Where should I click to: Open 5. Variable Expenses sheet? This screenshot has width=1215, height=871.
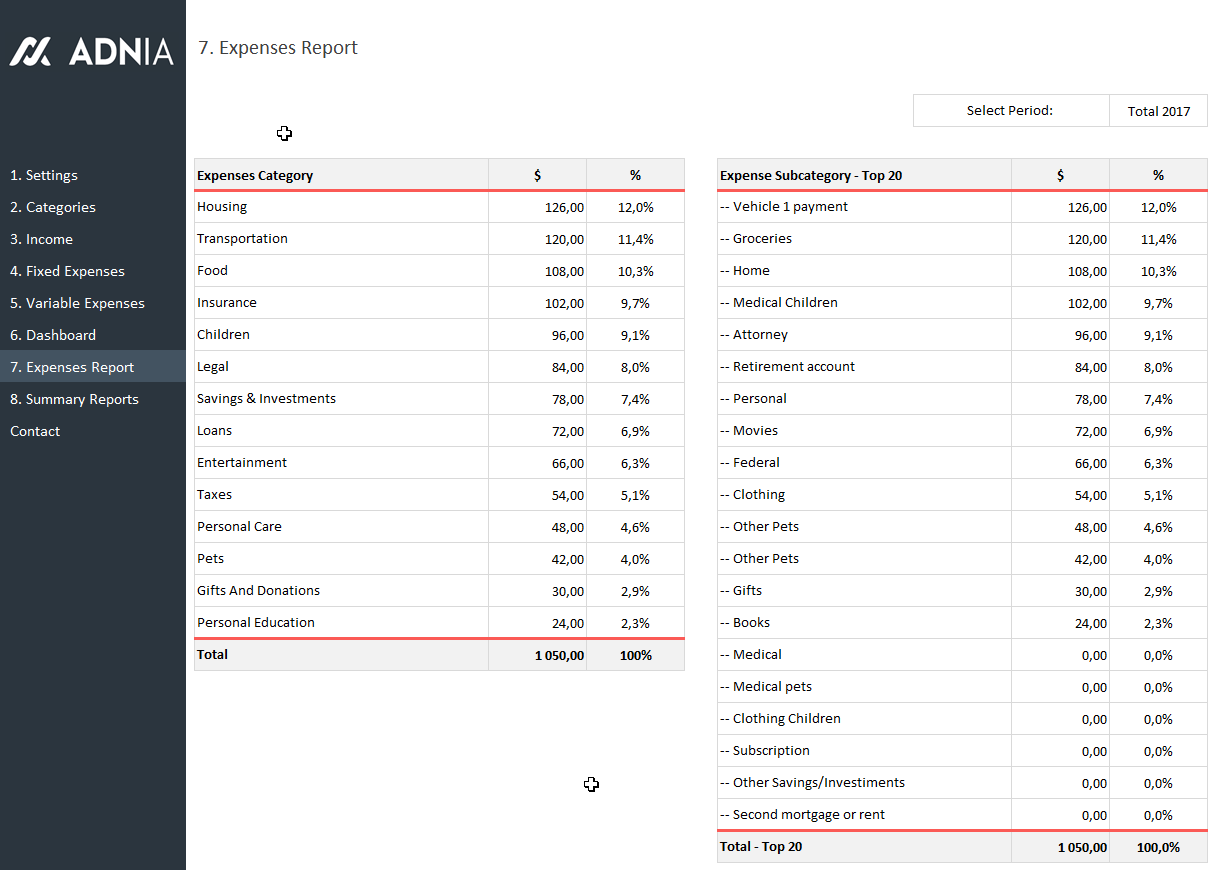[77, 303]
